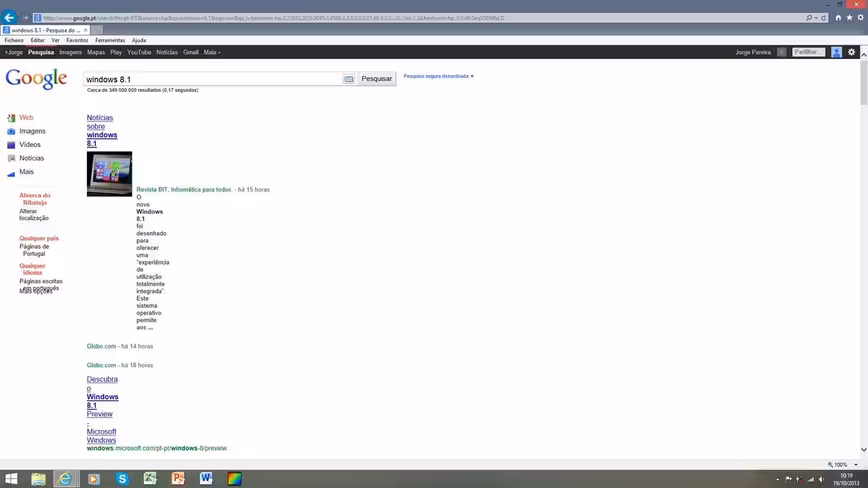Open Notícias sobre windows 8.1 link
868x488 pixels.
click(102, 131)
